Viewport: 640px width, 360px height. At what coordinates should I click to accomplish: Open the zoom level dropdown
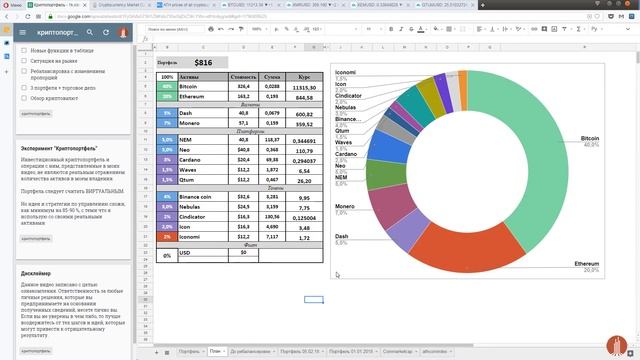[x=259, y=29]
